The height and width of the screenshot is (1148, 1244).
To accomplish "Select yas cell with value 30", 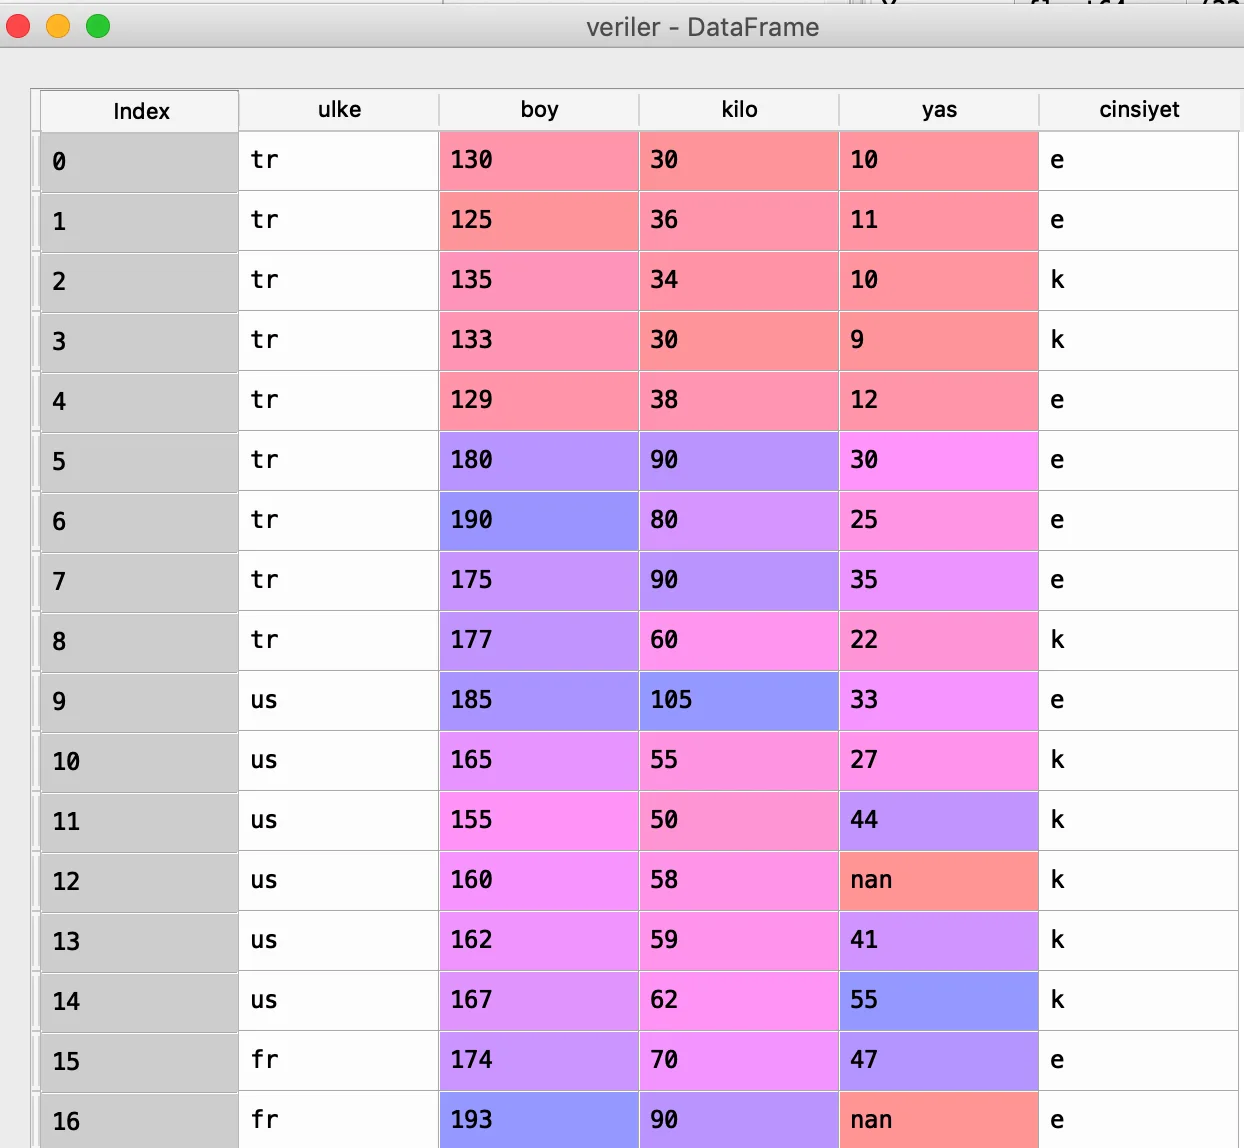I will coord(939,461).
